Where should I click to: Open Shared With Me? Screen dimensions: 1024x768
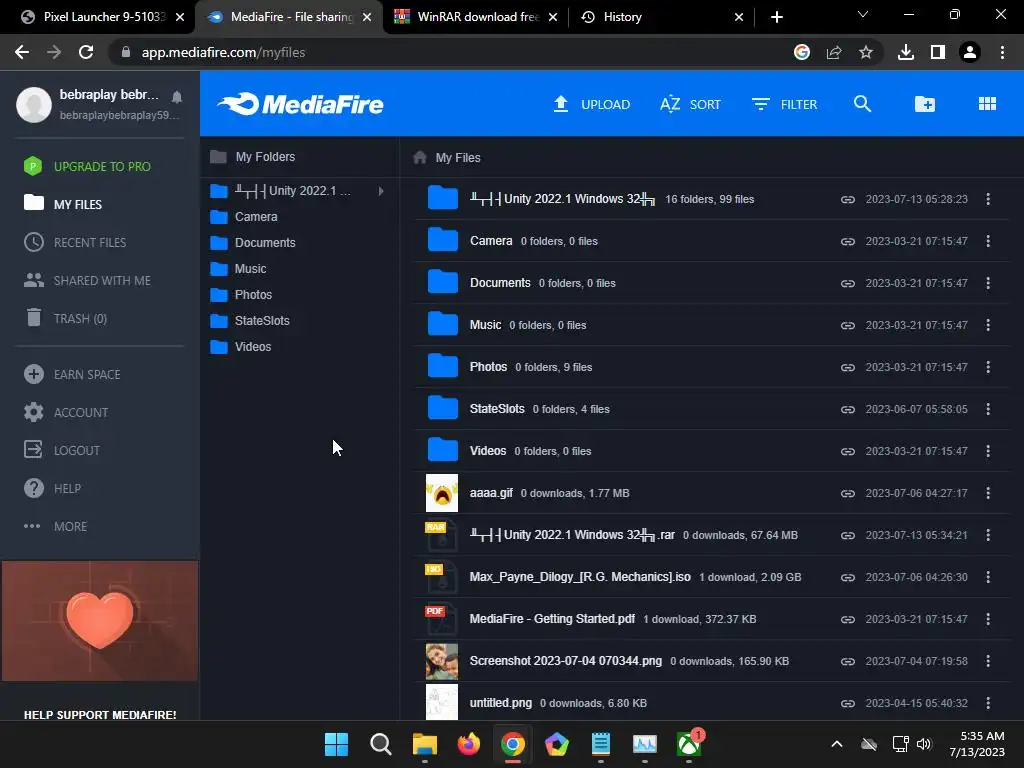tap(87, 280)
